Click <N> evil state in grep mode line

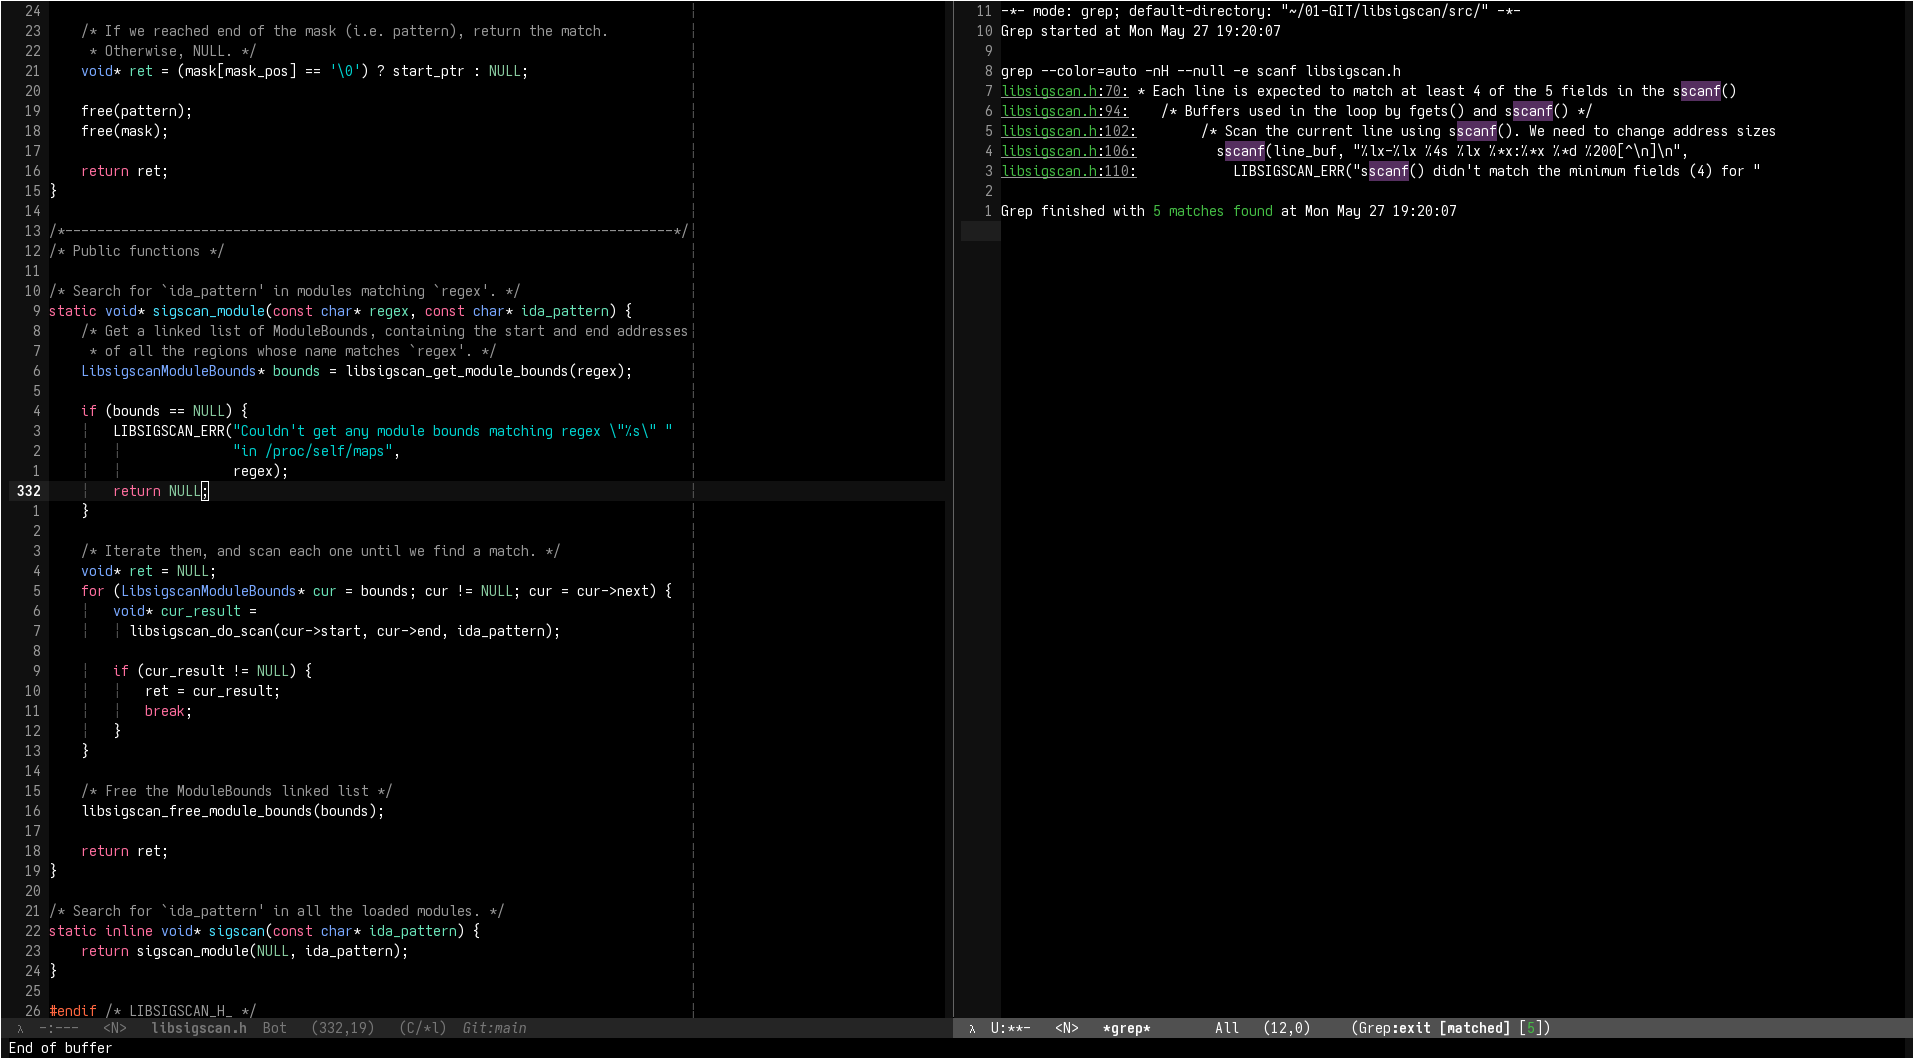[x=1067, y=1028]
